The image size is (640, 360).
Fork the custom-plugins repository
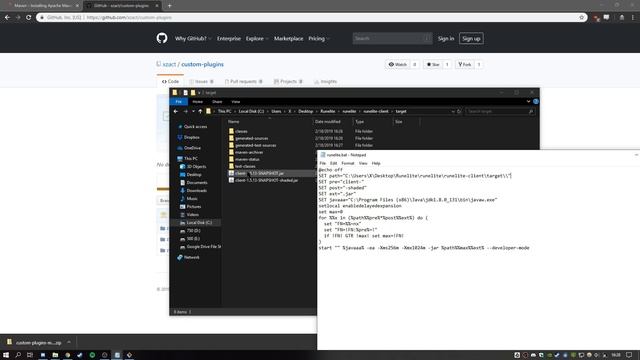coord(464,64)
